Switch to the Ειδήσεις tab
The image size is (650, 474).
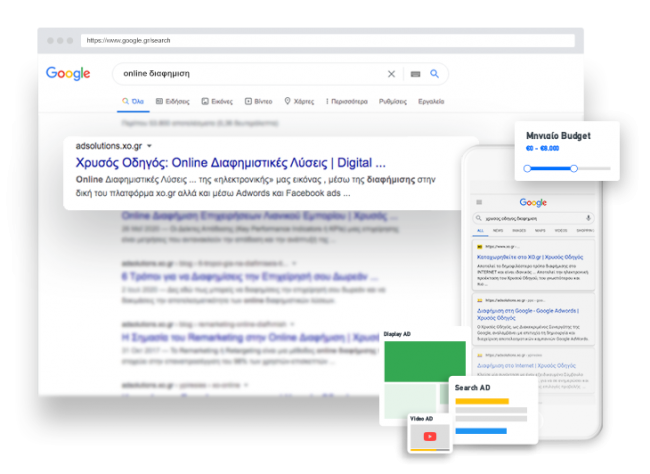click(x=172, y=101)
